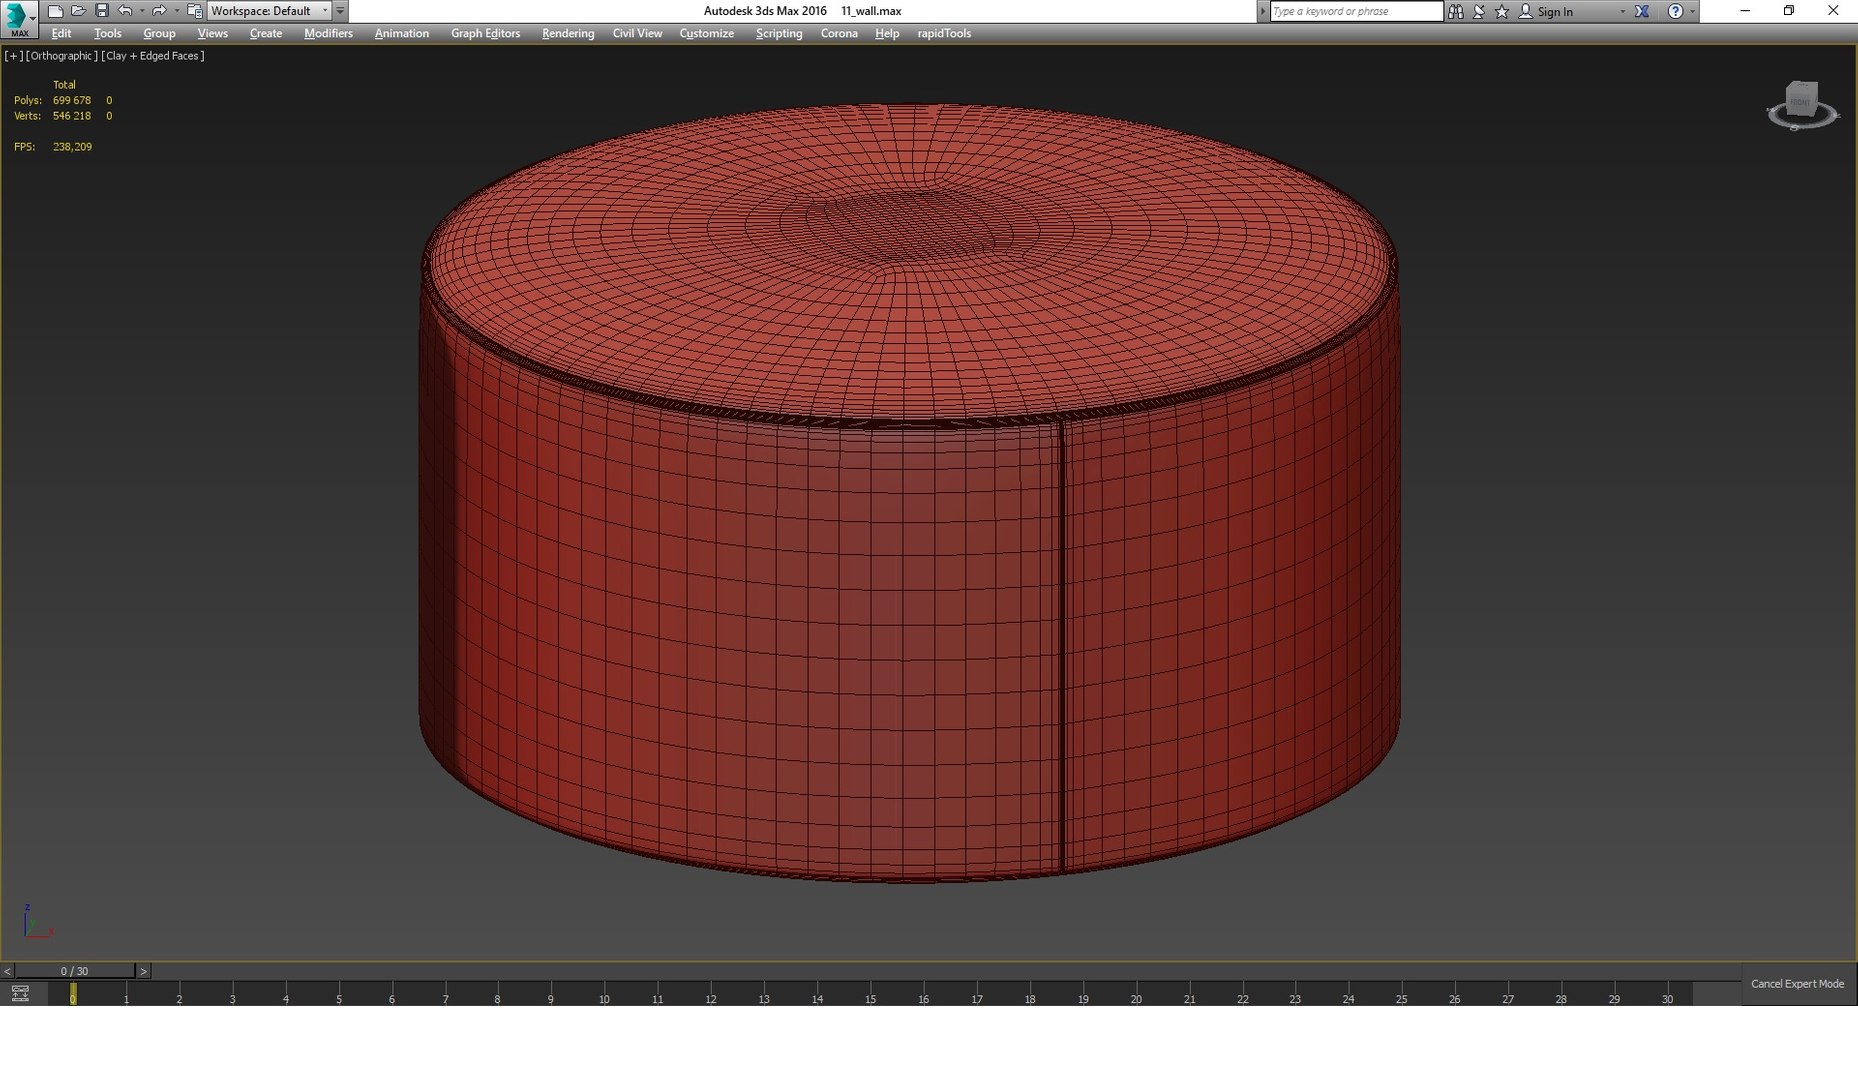Click the Help question mark icon
Image resolution: width=1858 pixels, height=1080 pixels.
(1675, 11)
